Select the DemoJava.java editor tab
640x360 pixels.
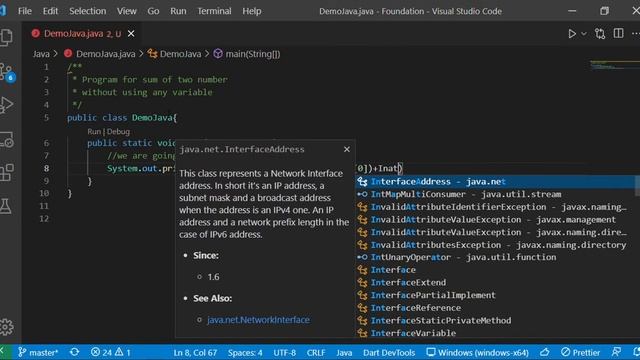(82, 33)
